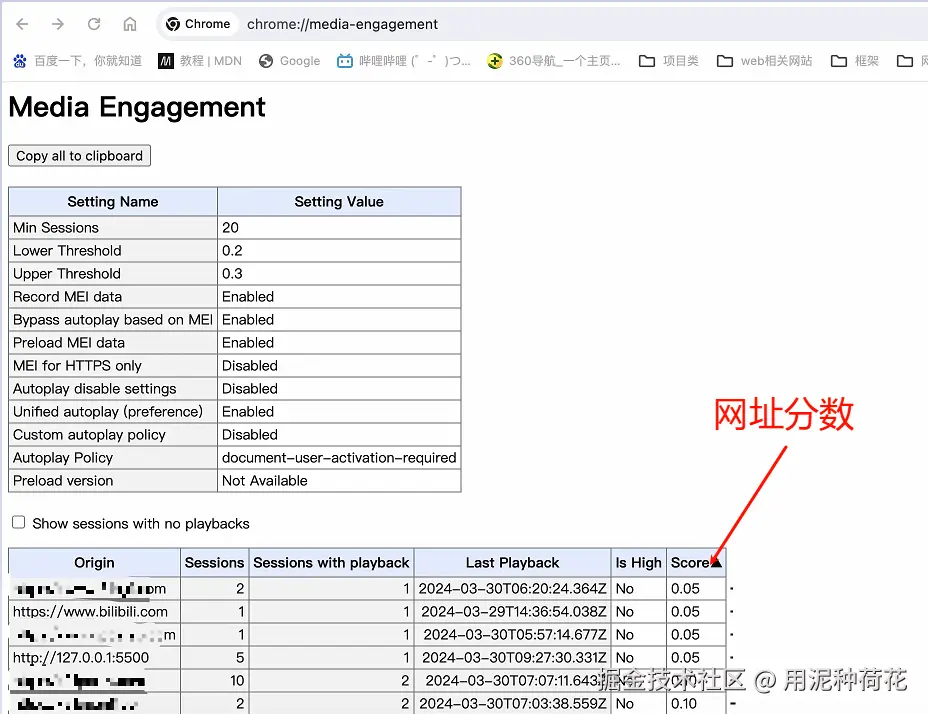Click the Setting Name column header
This screenshot has height=714, width=928.
tap(112, 201)
